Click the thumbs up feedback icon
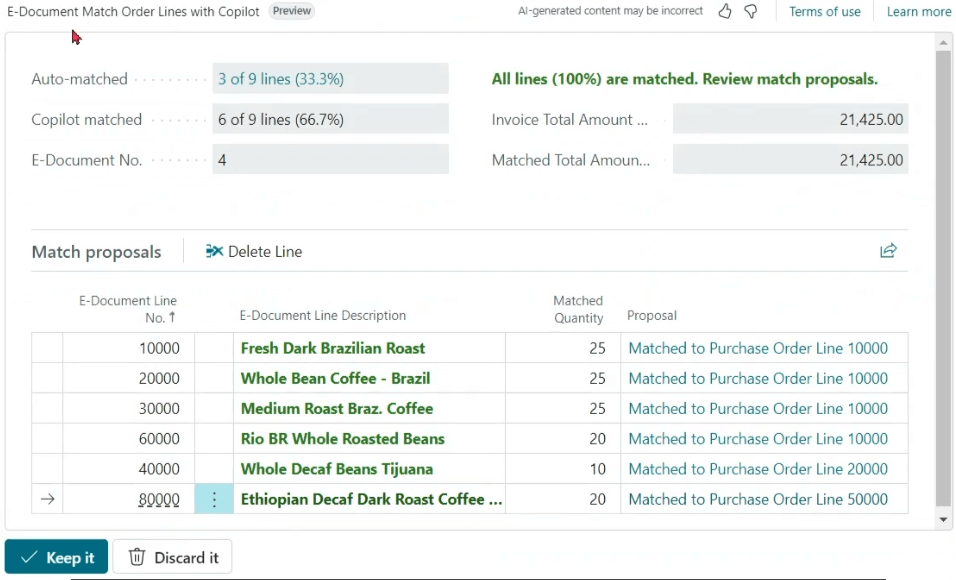The image size is (956, 580). coord(725,11)
